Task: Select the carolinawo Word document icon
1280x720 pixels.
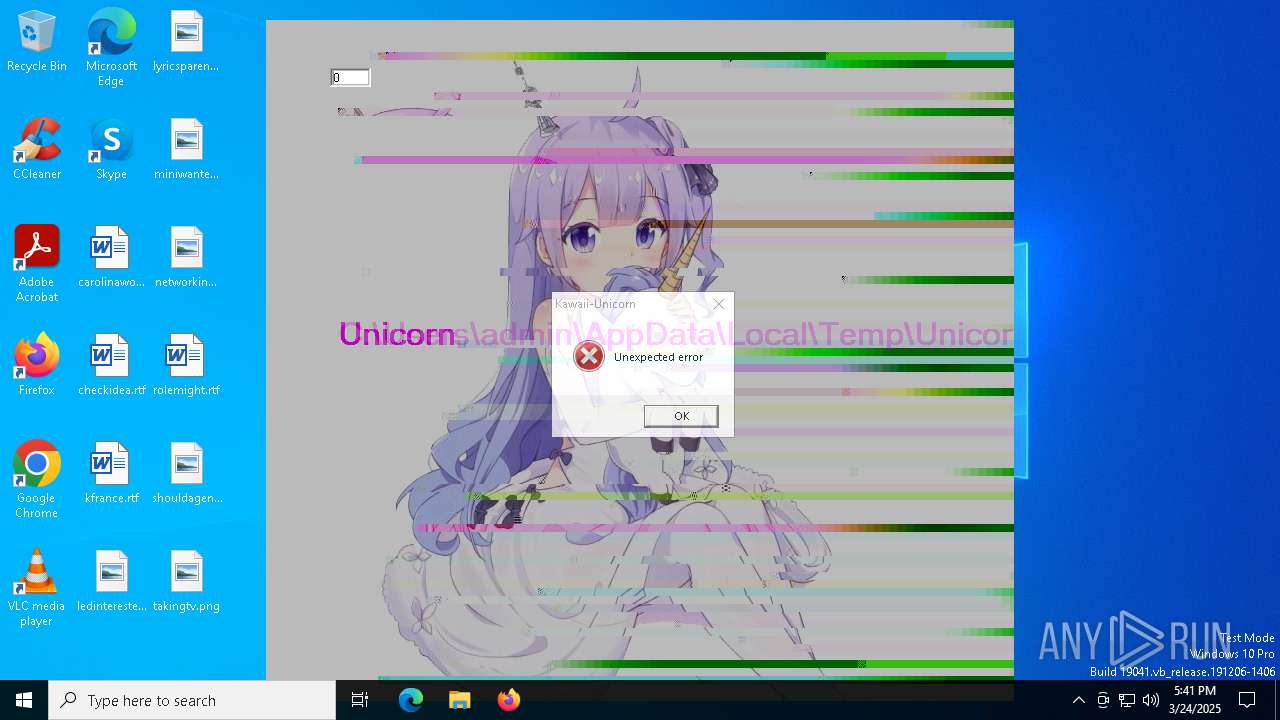Action: coord(111,258)
